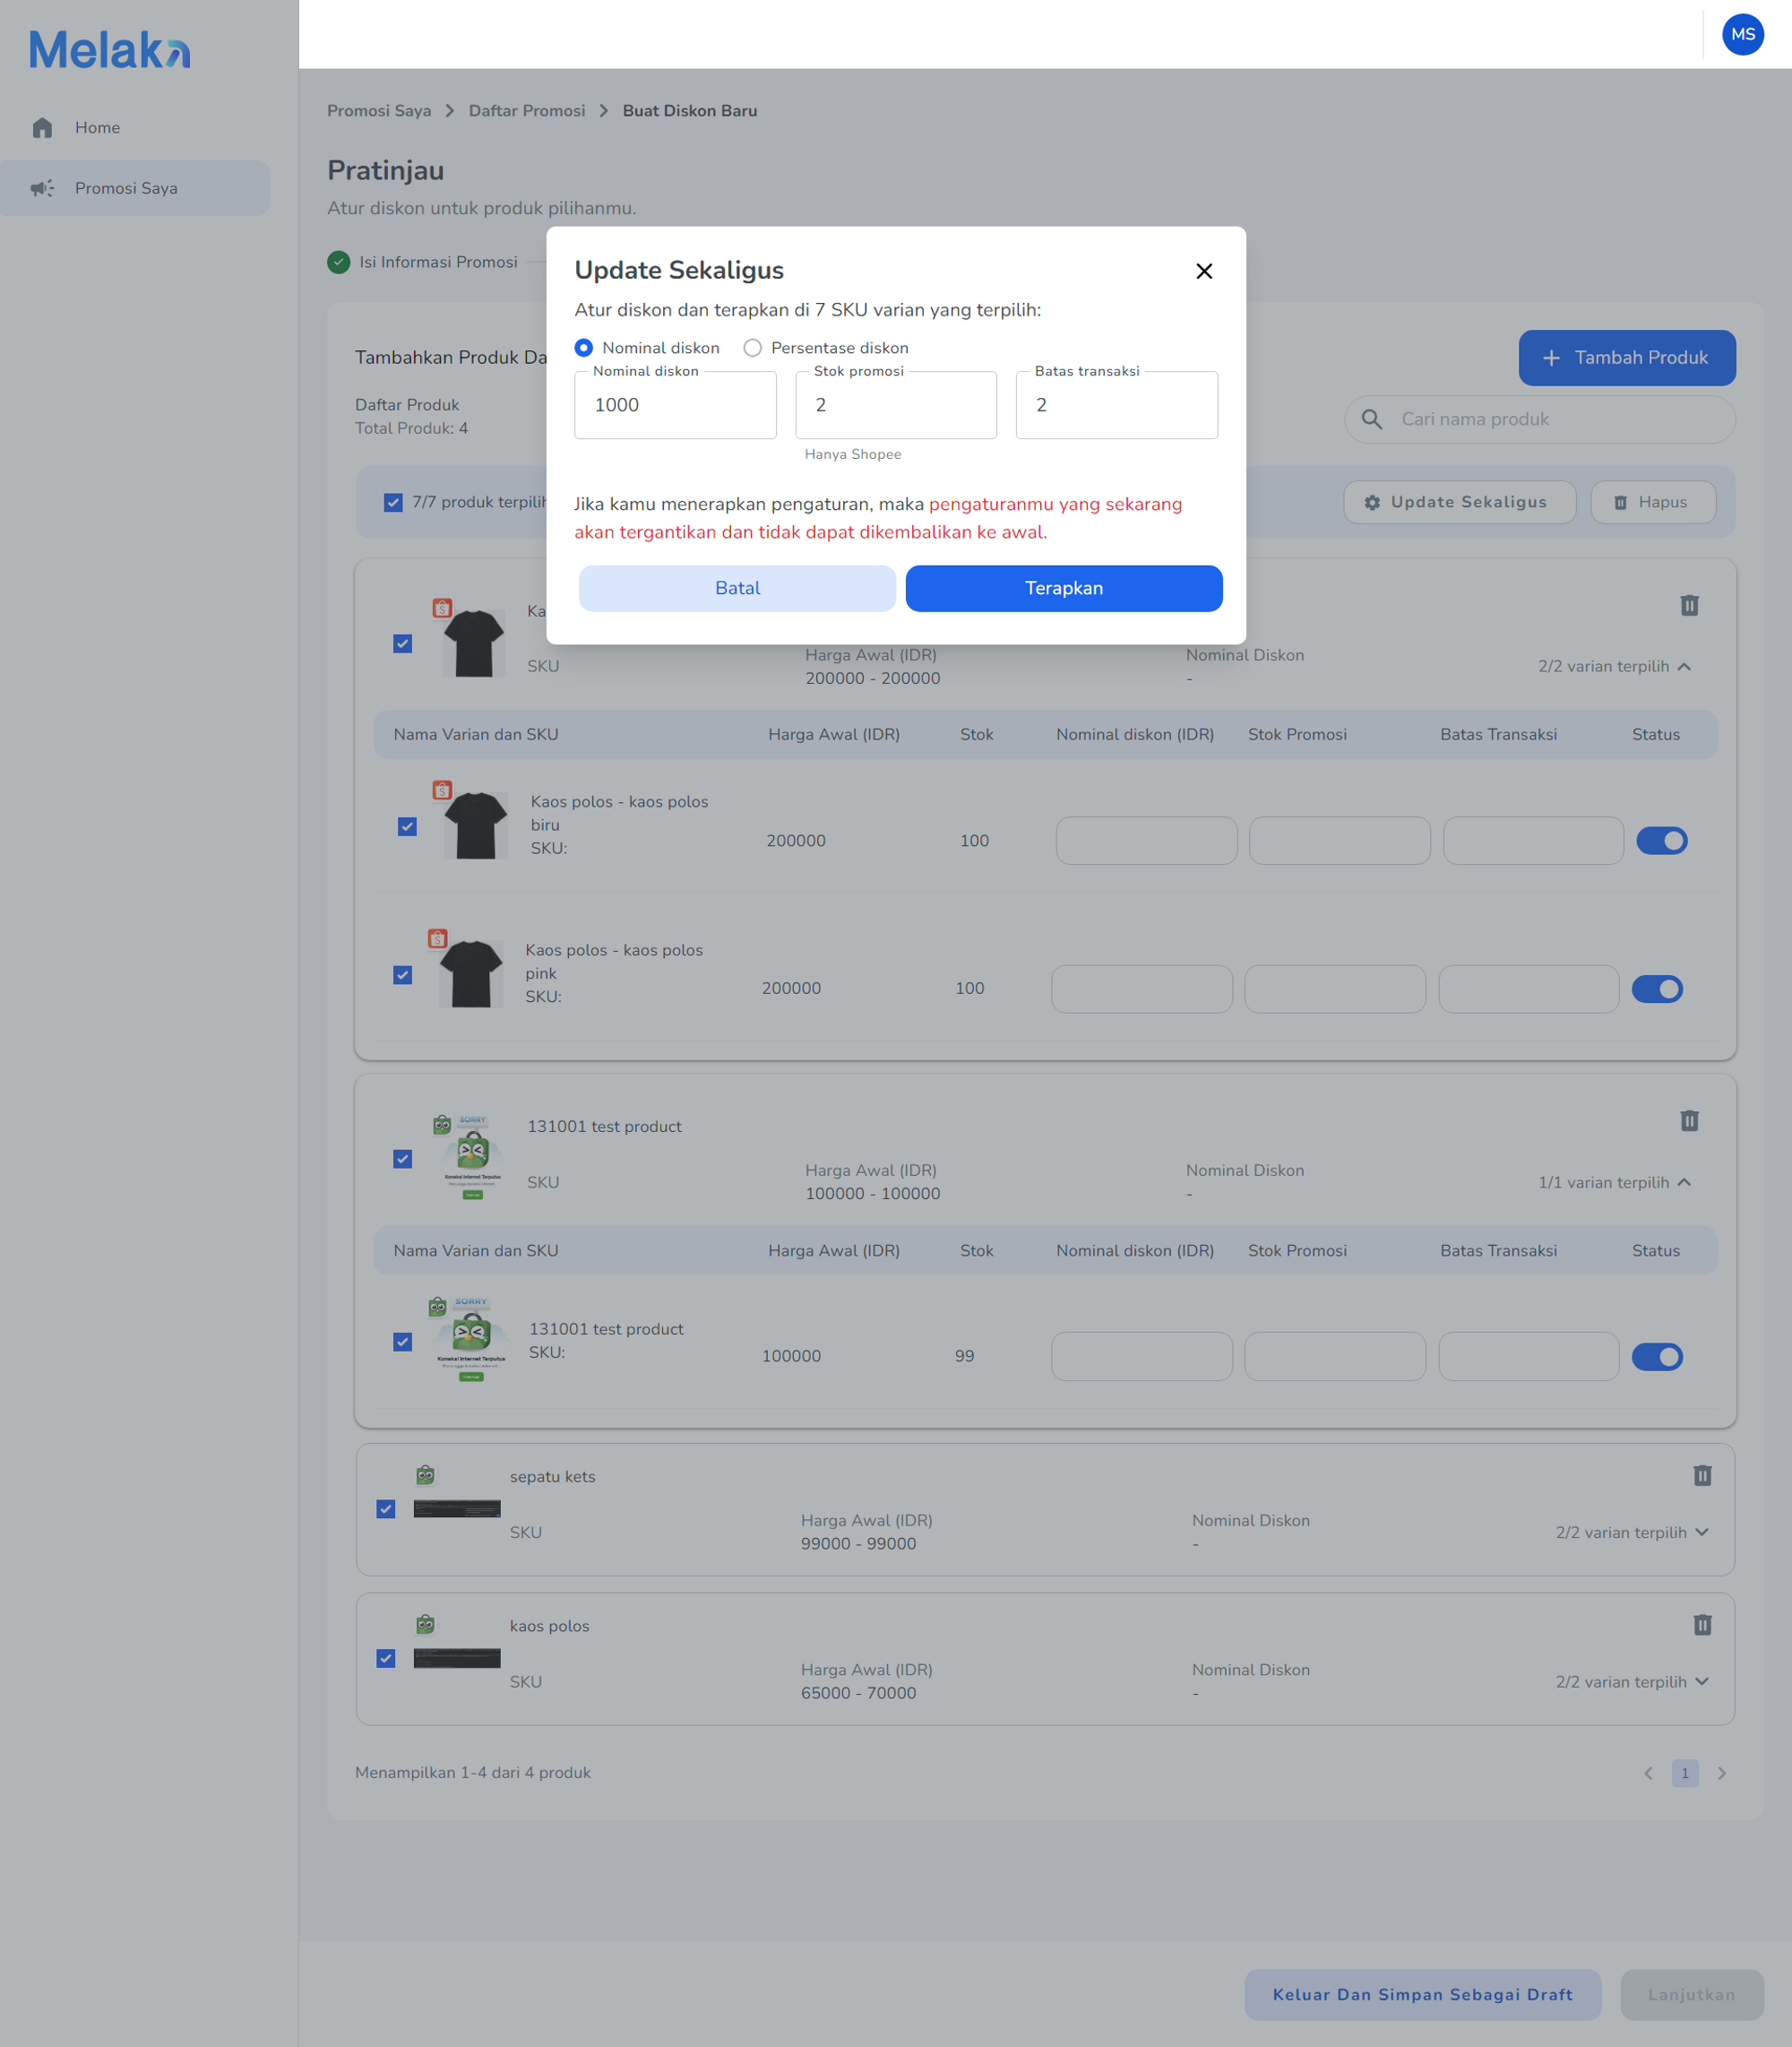The image size is (1792, 2047).
Task: Click Nominal diskon field for kaos polos biru
Action: click(1146, 841)
